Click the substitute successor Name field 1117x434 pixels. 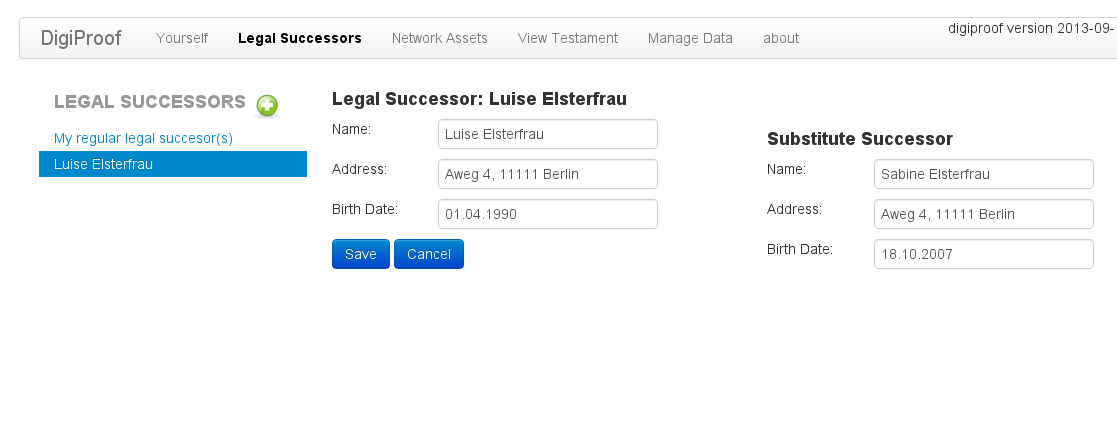(984, 174)
